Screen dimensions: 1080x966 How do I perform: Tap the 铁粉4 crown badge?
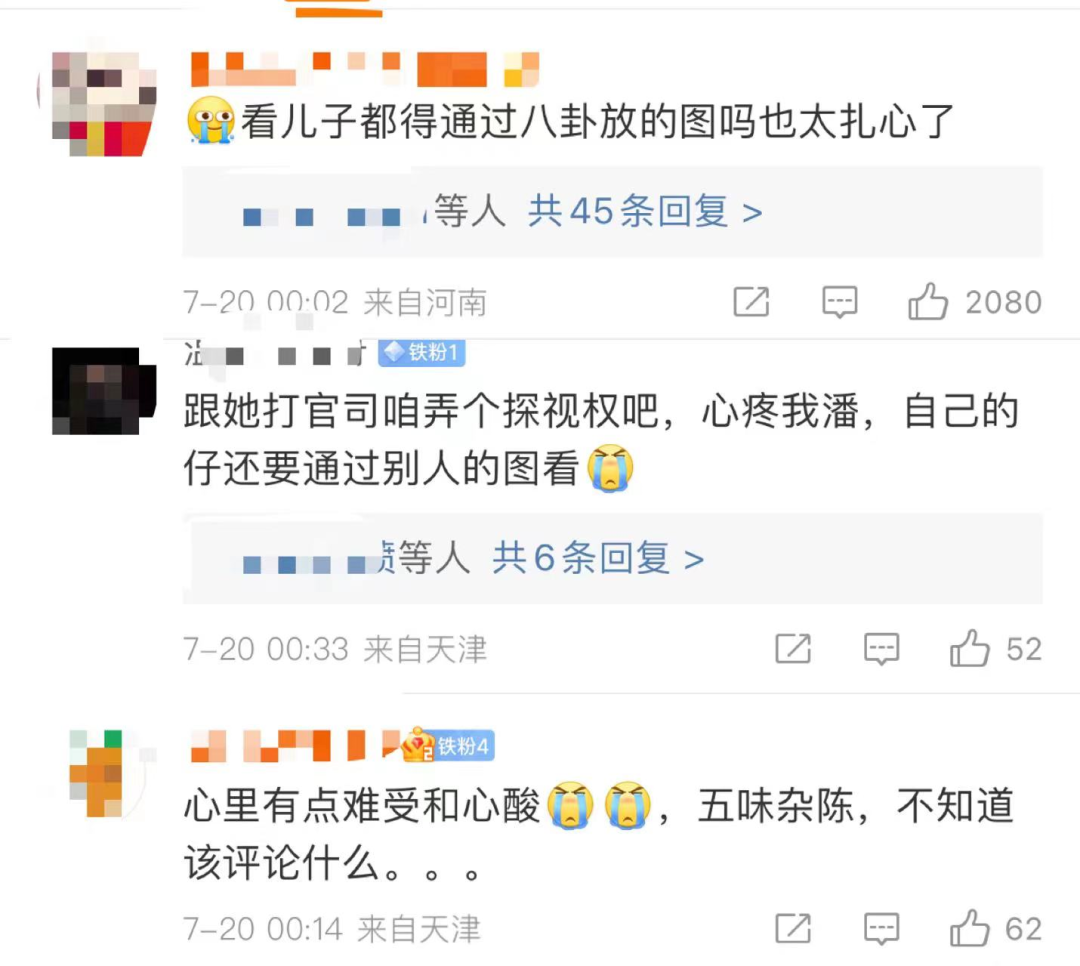click(448, 746)
